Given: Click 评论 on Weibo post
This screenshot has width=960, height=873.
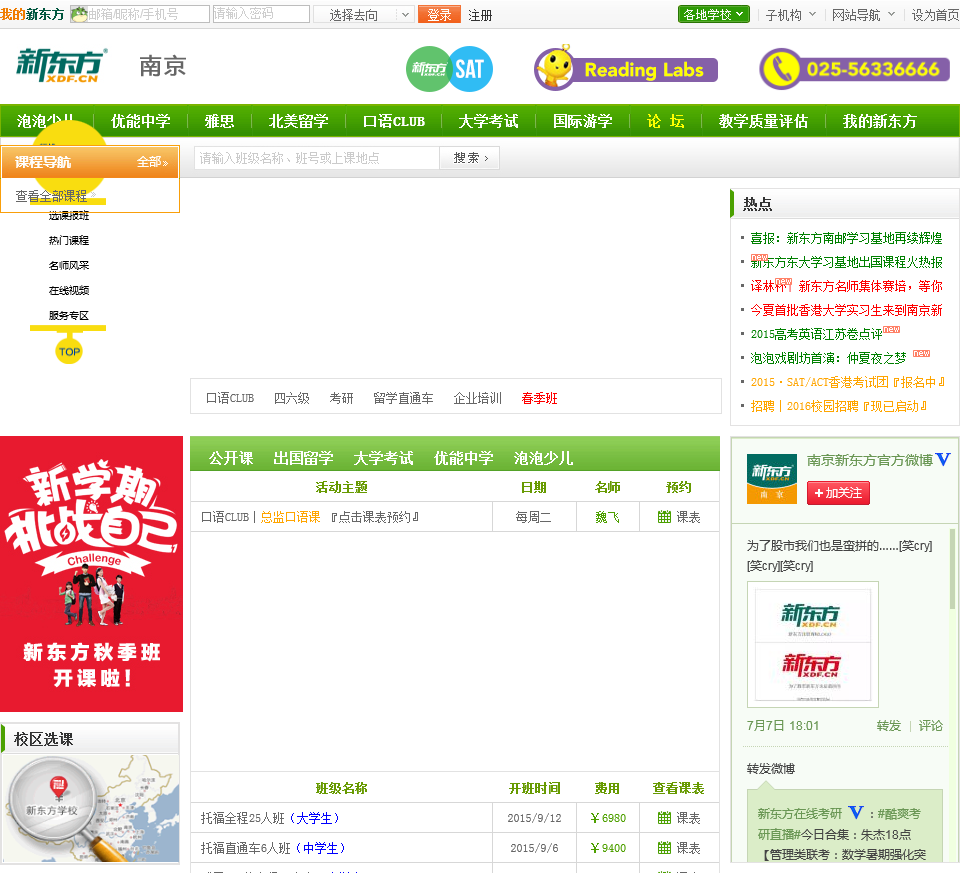Looking at the screenshot, I should pos(931,725).
